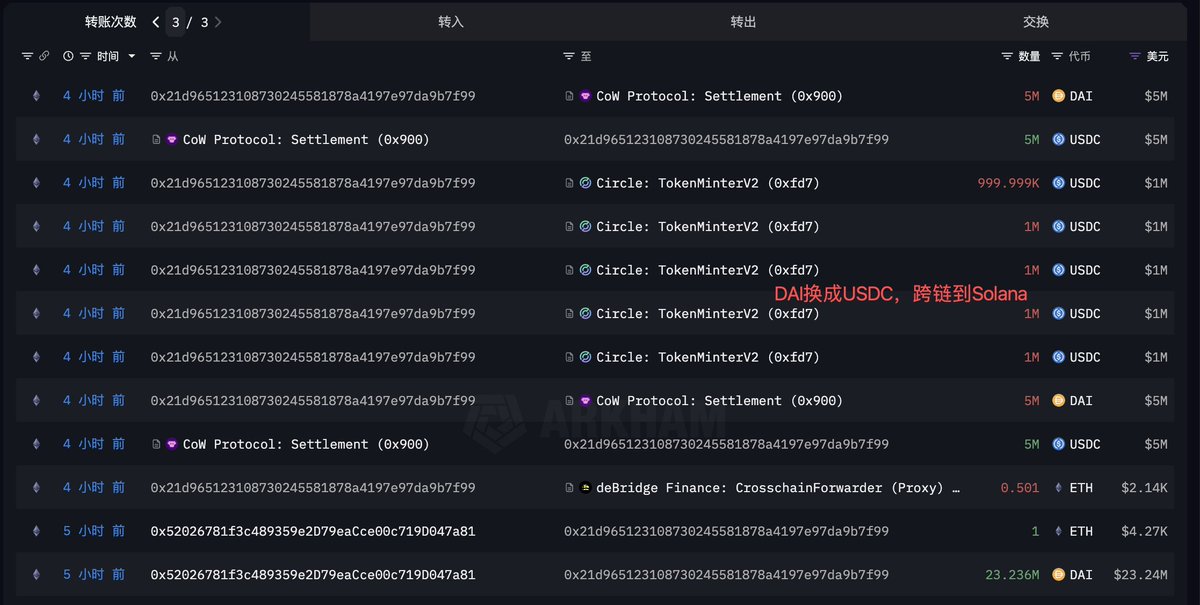Click the $4.27K USD value

point(1145,531)
